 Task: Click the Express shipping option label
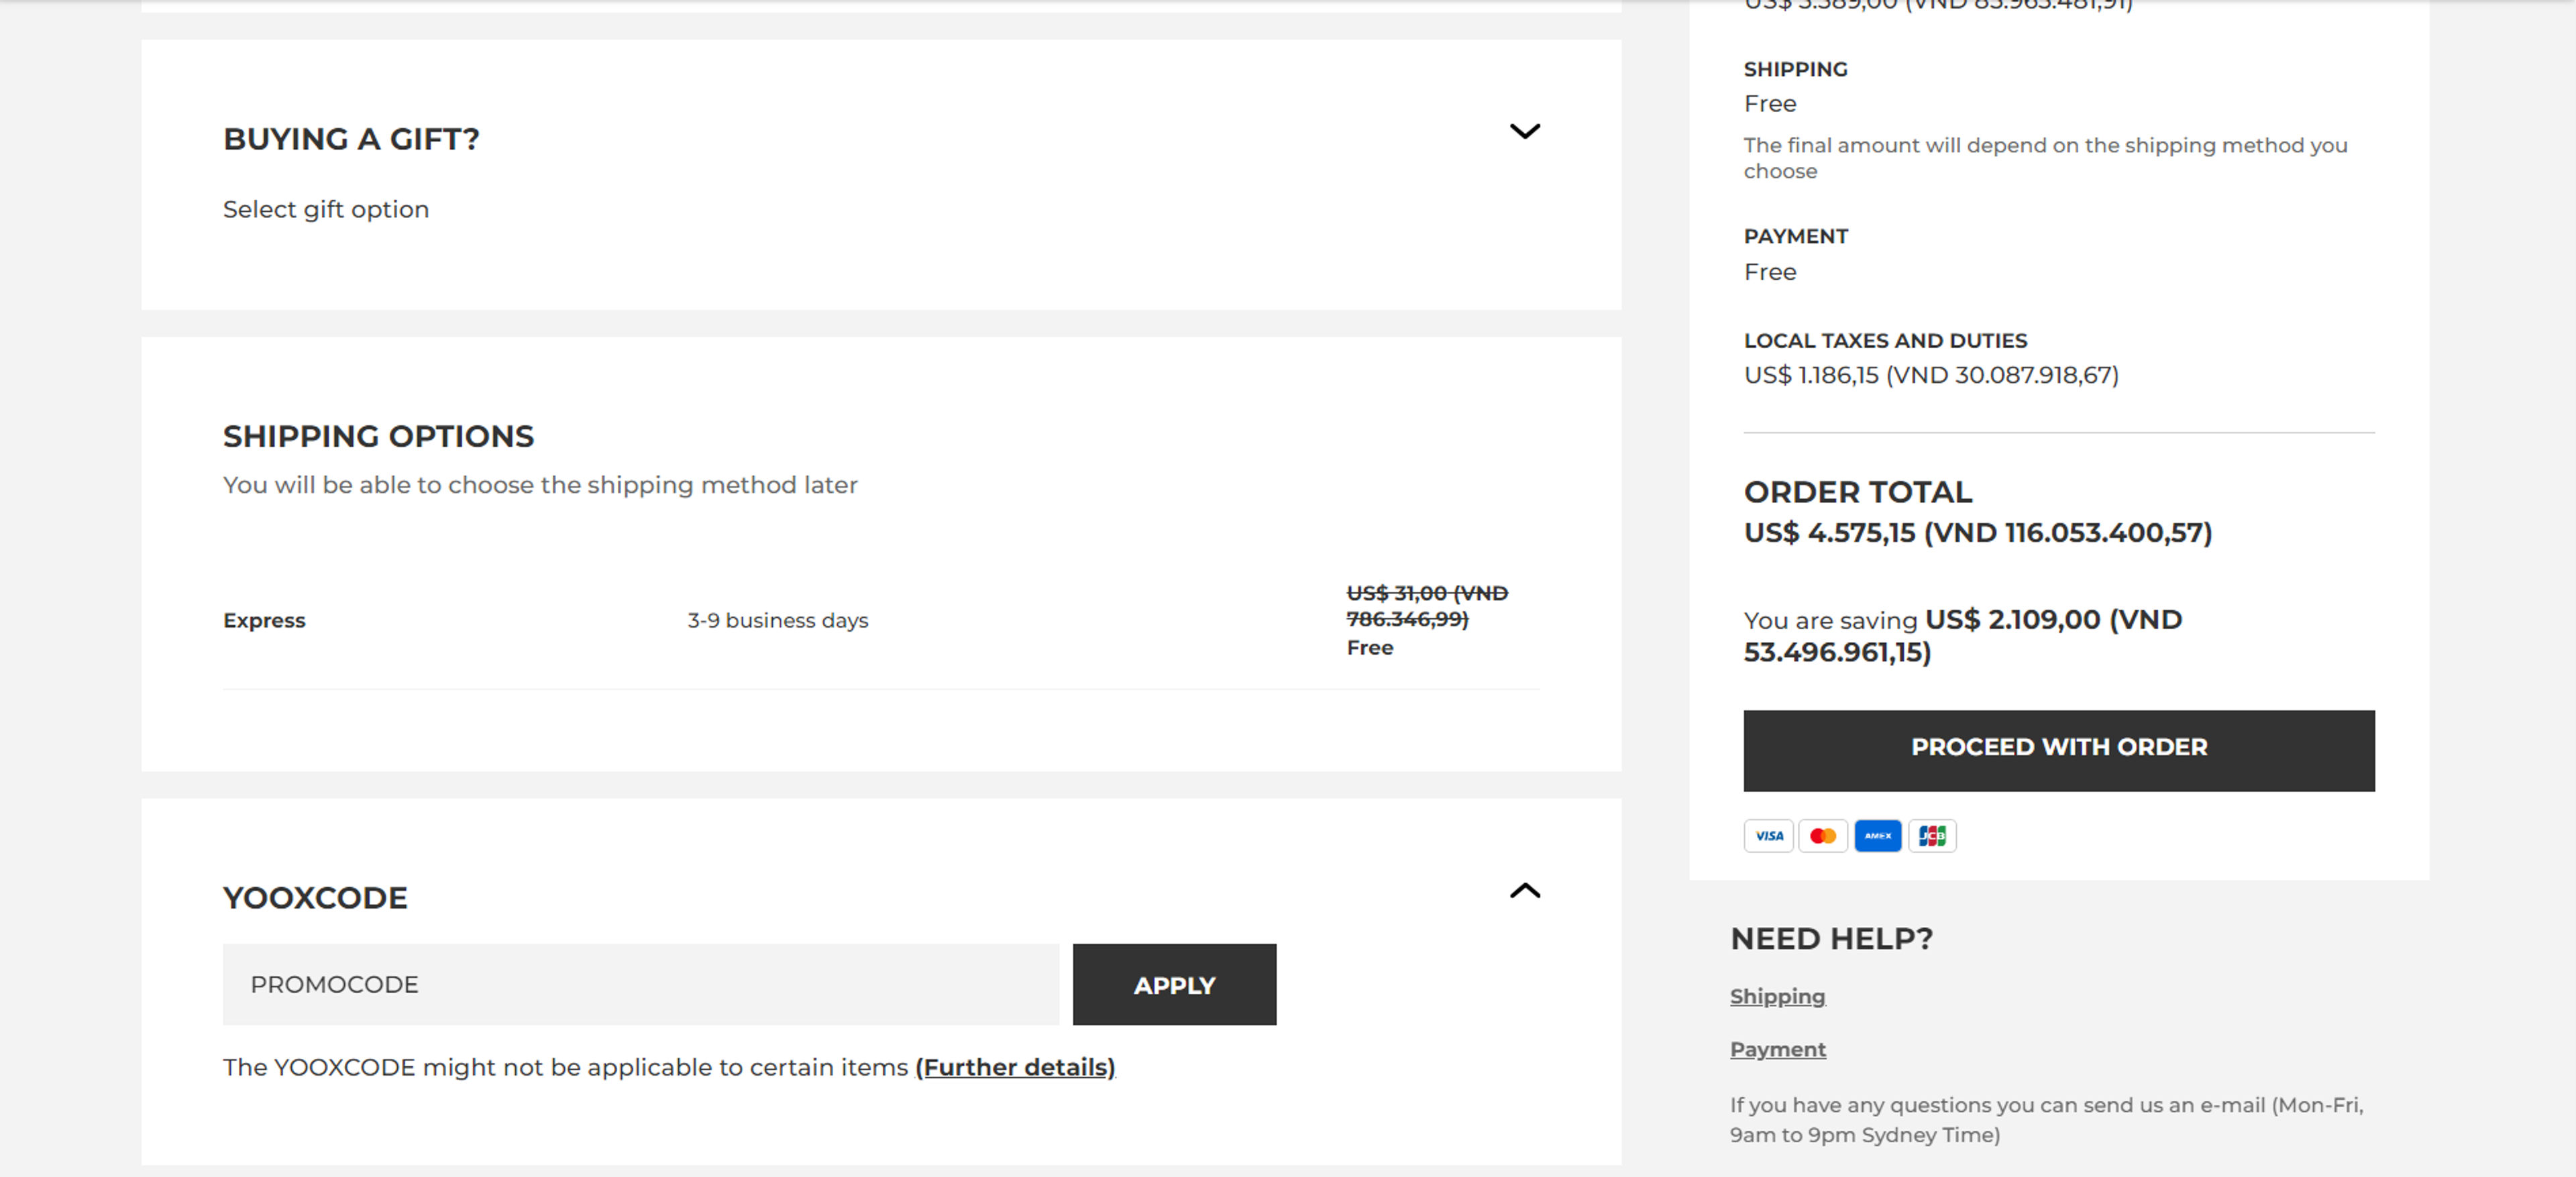pyautogui.click(x=264, y=620)
